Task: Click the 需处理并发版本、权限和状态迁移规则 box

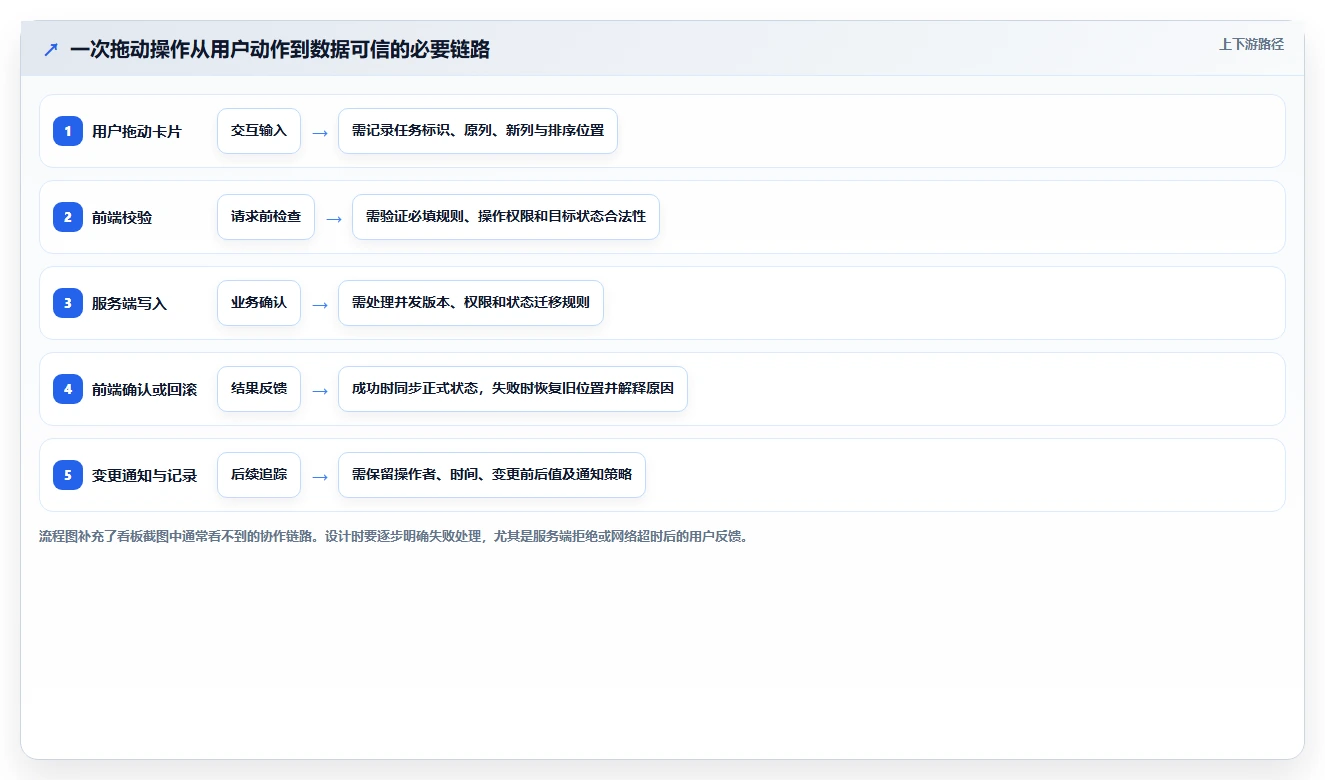Action: [471, 303]
